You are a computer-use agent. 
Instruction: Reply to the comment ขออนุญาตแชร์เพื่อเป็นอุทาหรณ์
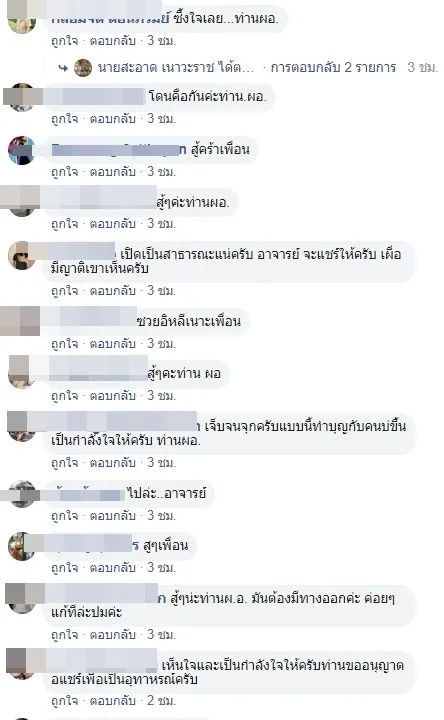[112, 701]
